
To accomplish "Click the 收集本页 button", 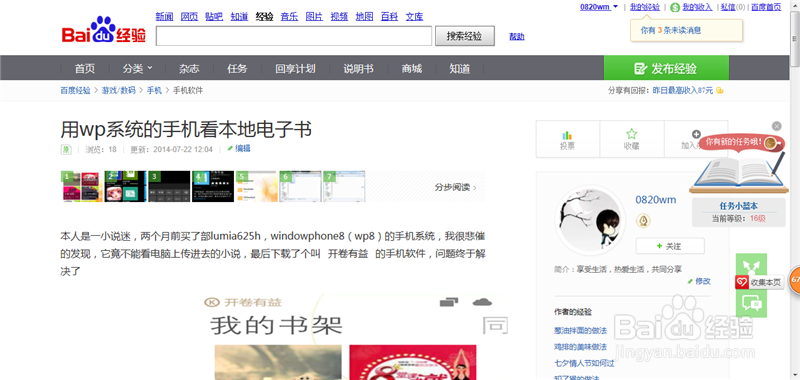I will 759,282.
